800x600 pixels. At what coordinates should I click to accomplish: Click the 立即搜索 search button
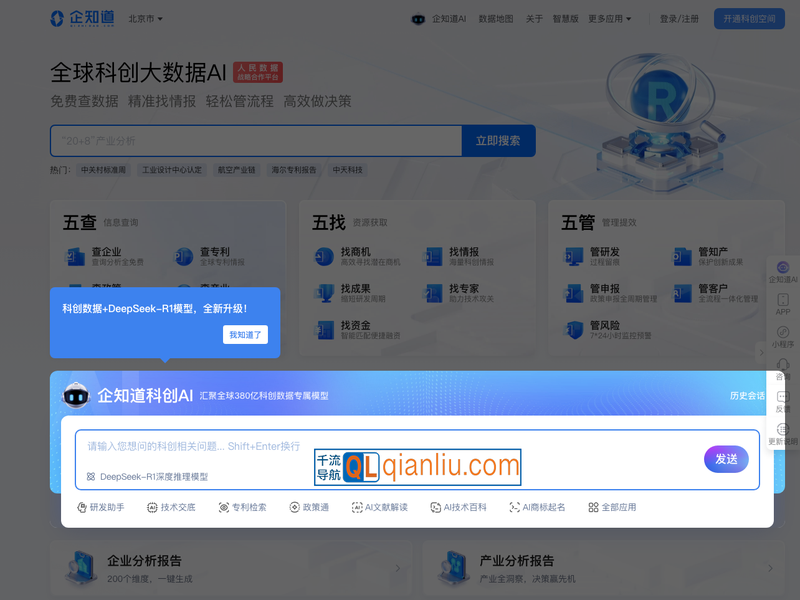point(497,141)
